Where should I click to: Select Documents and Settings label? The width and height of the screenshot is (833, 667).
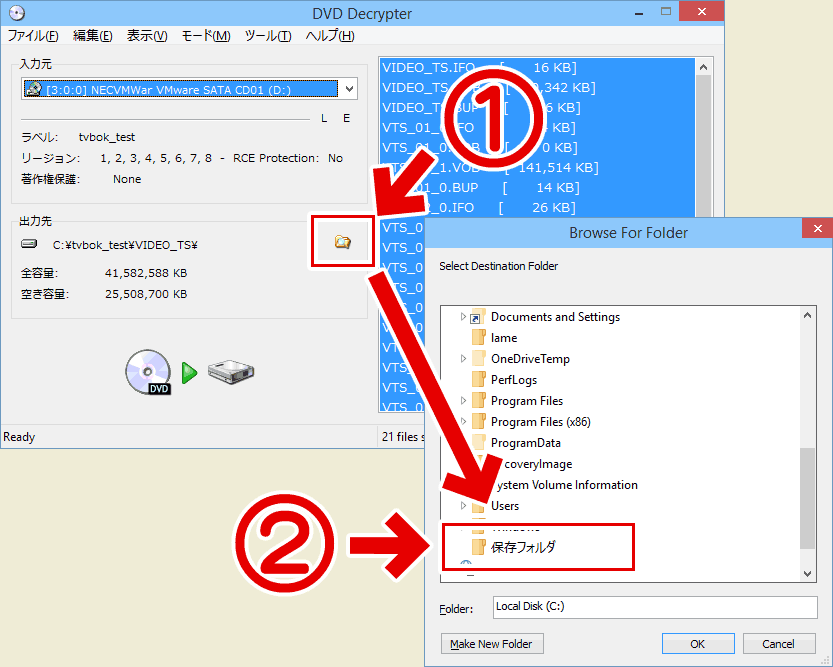click(x=555, y=317)
